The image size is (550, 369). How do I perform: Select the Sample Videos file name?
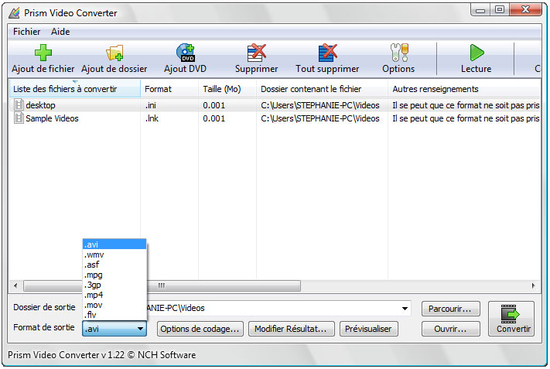click(52, 119)
